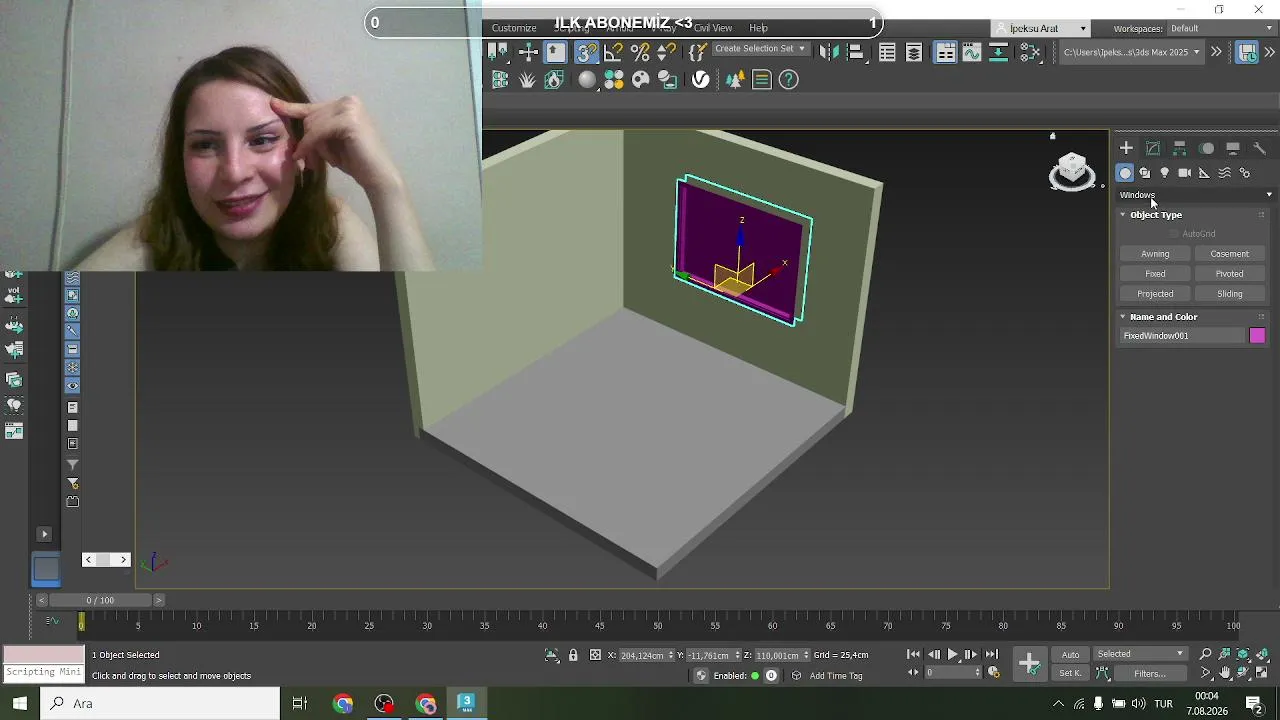This screenshot has width=1280, height=720.
Task: Toggle Percent Snap
Action: (641, 52)
